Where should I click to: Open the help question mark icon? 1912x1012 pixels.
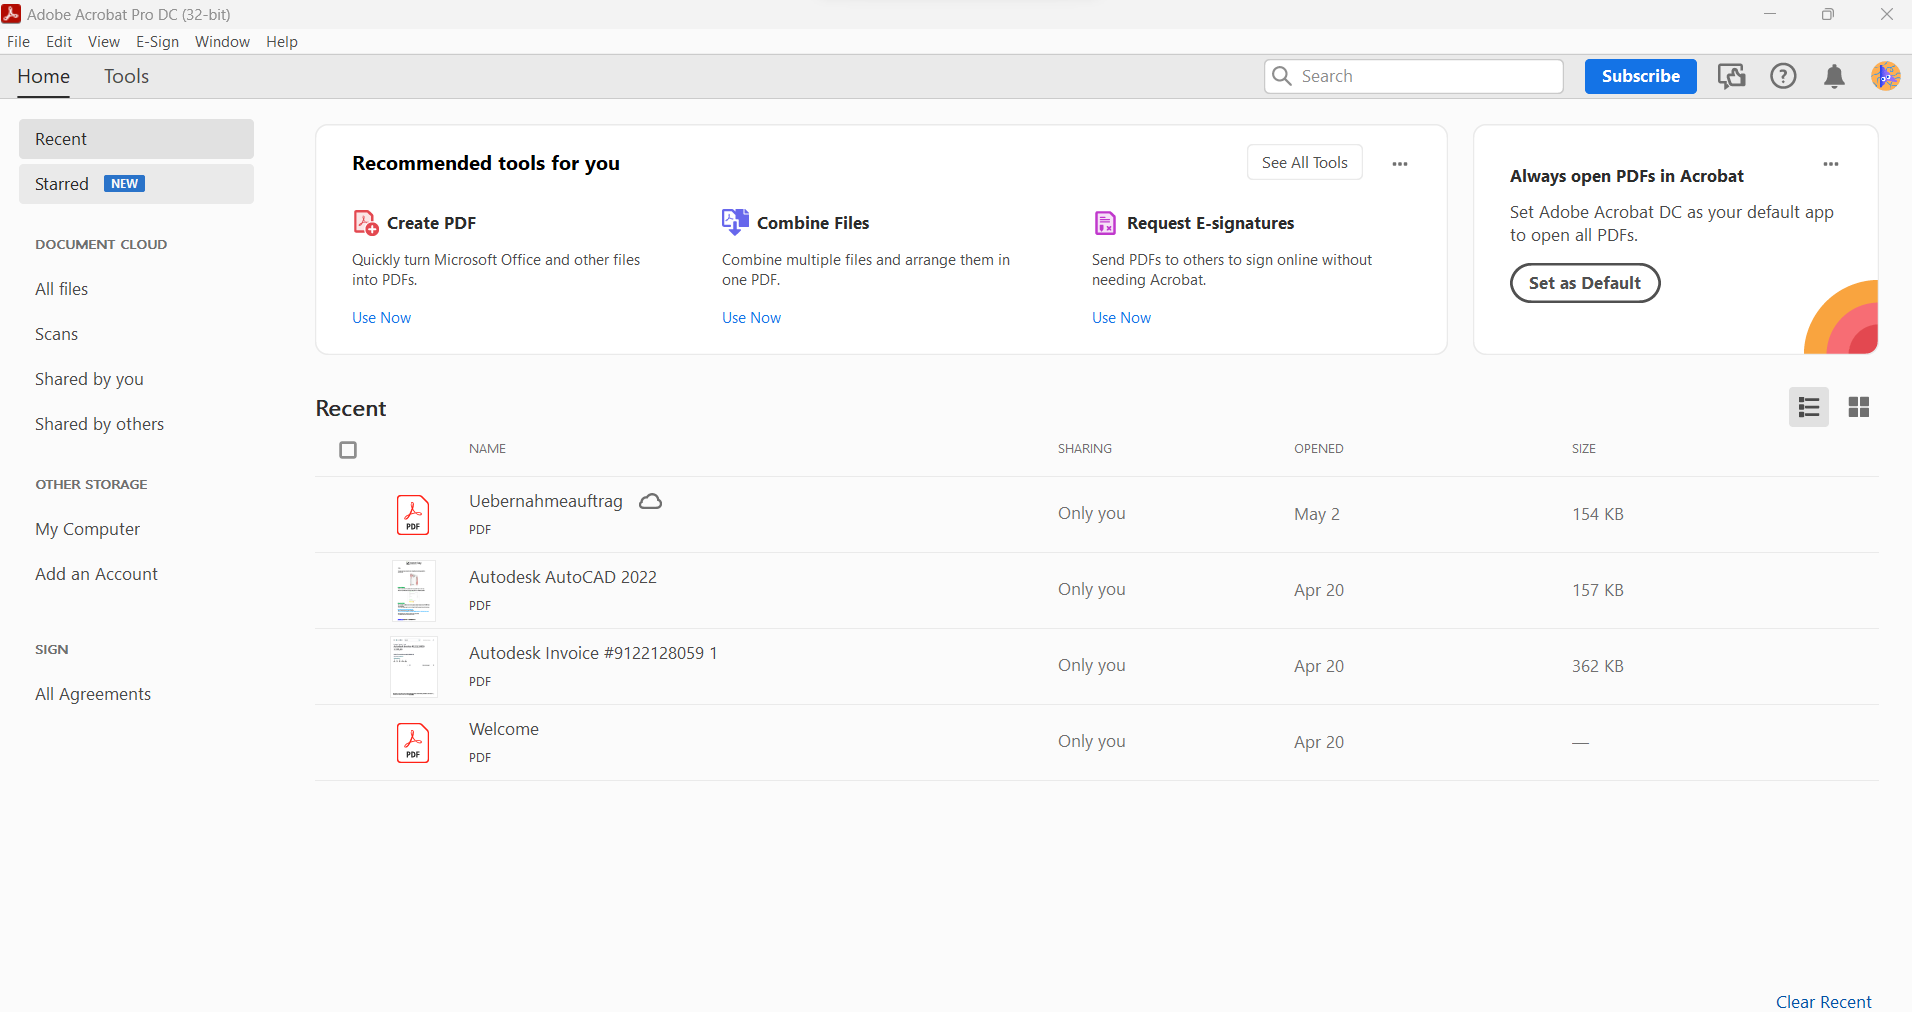(1783, 77)
